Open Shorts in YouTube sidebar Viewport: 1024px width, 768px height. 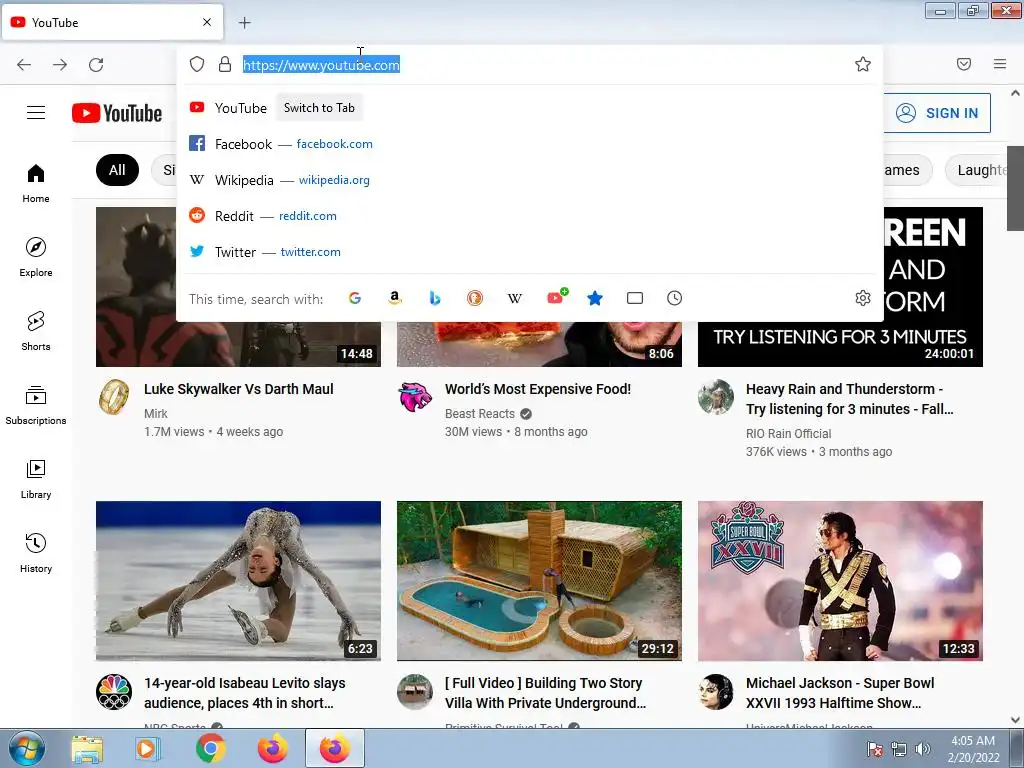(36, 331)
